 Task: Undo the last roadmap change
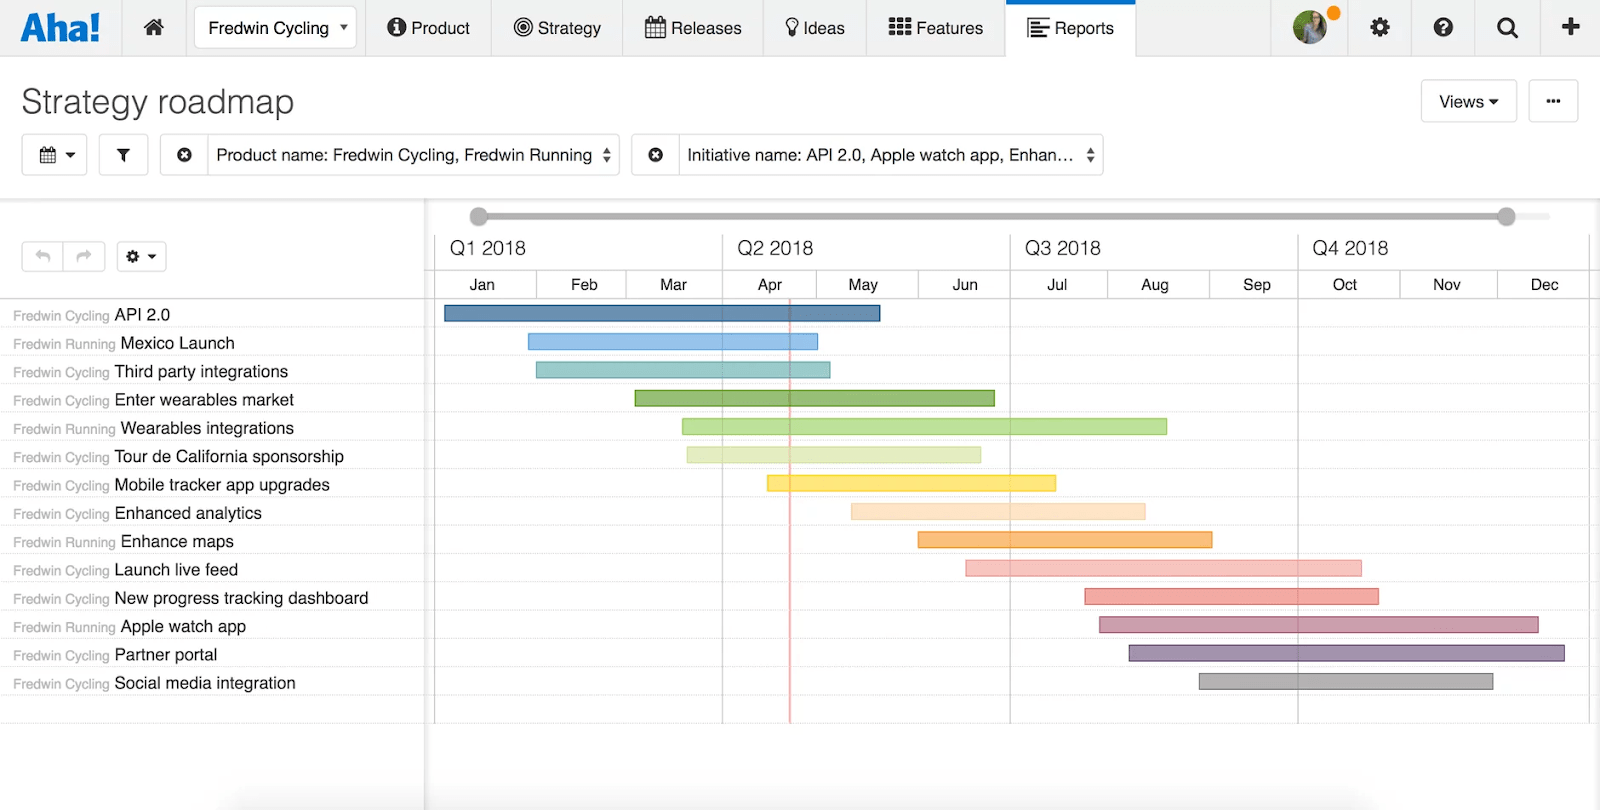pos(43,257)
